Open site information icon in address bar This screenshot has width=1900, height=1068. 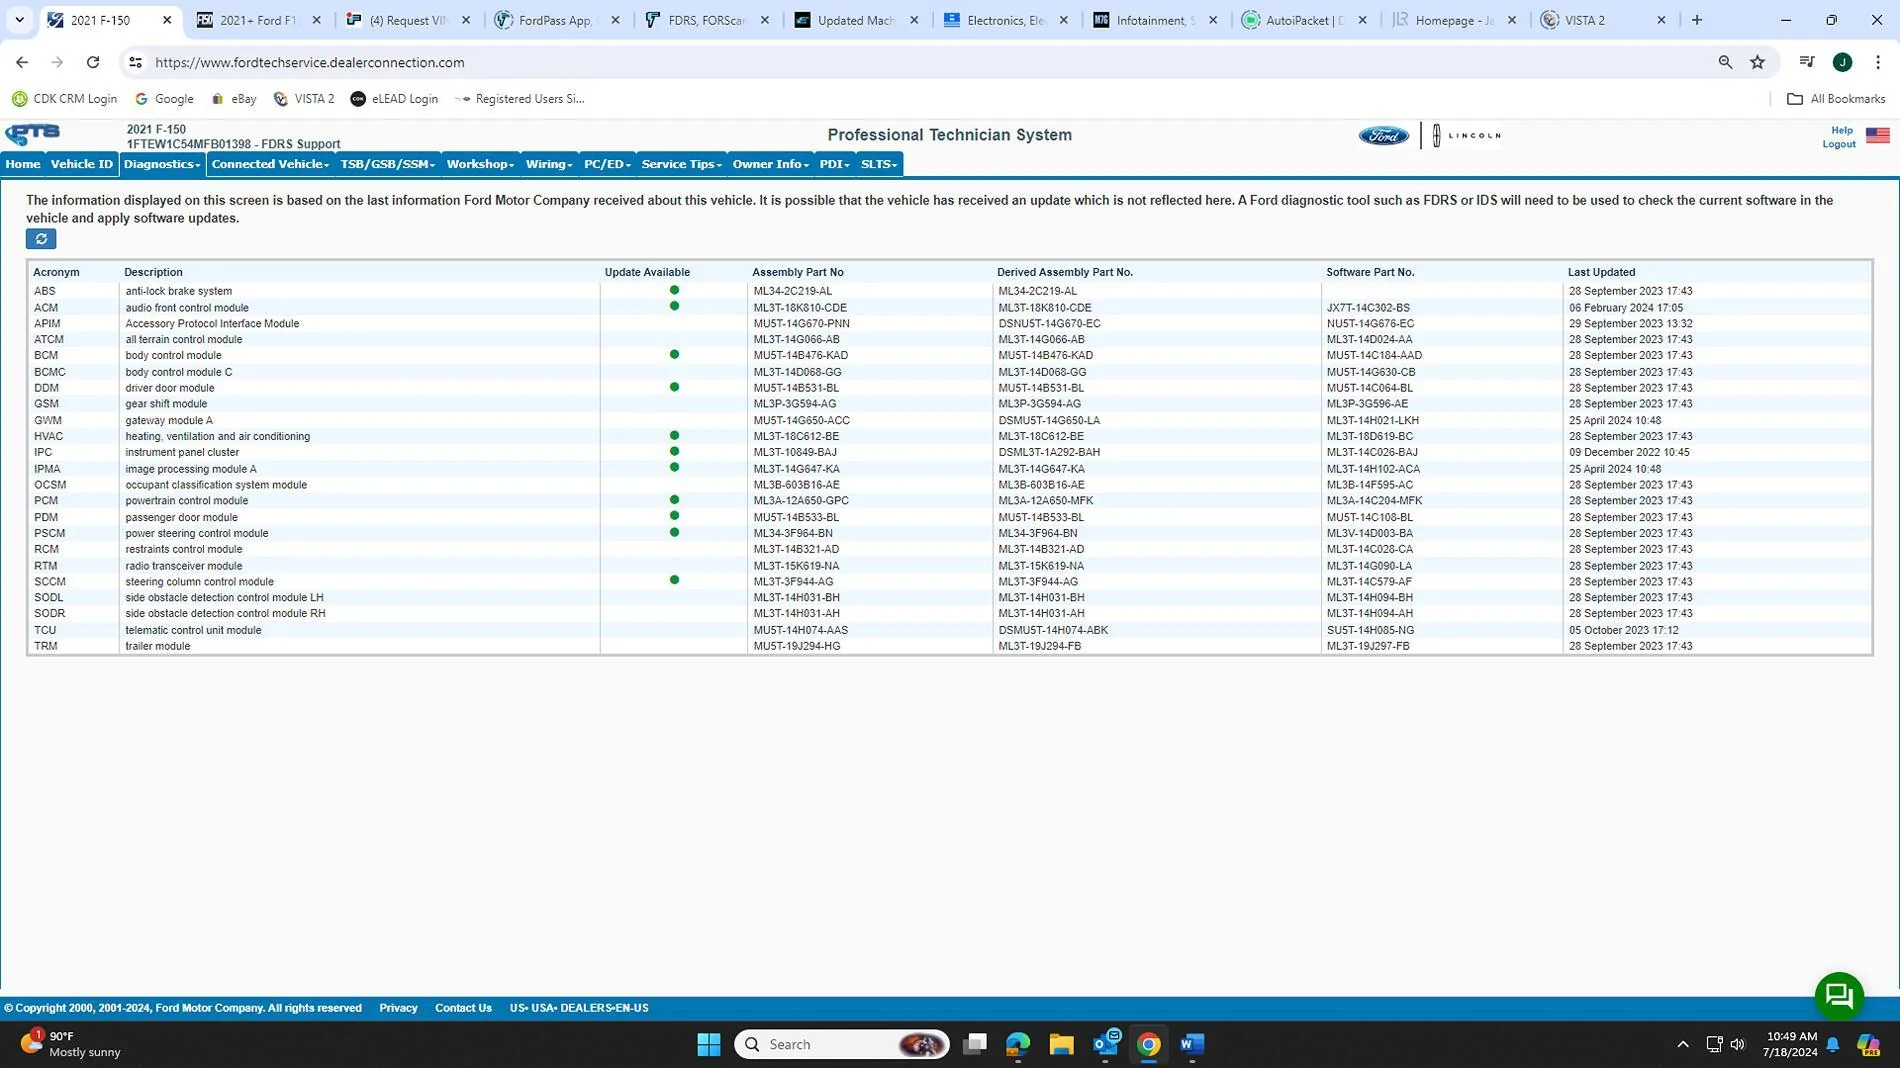point(135,62)
